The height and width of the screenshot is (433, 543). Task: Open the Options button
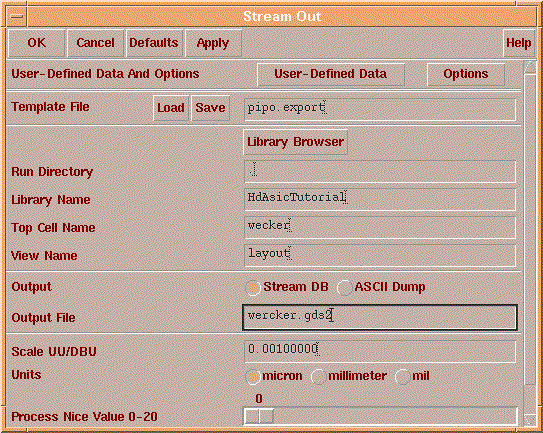465,74
